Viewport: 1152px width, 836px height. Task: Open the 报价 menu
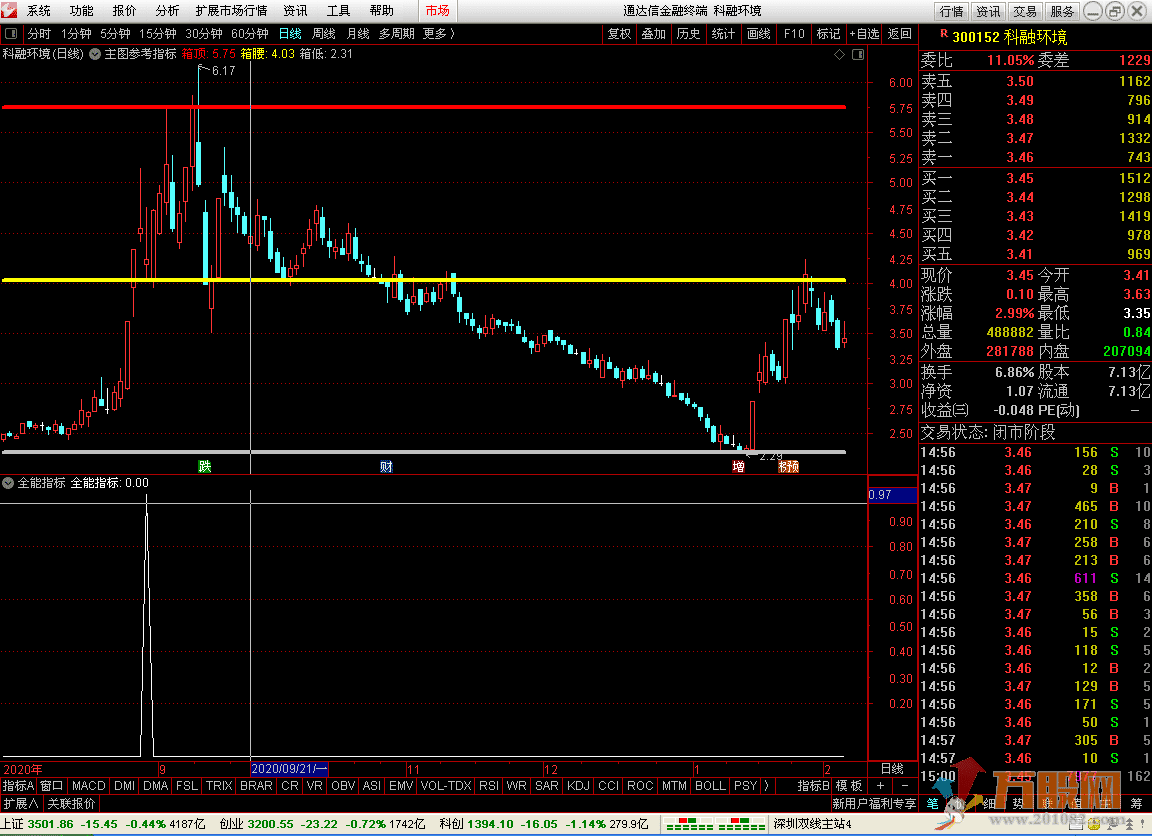point(124,11)
